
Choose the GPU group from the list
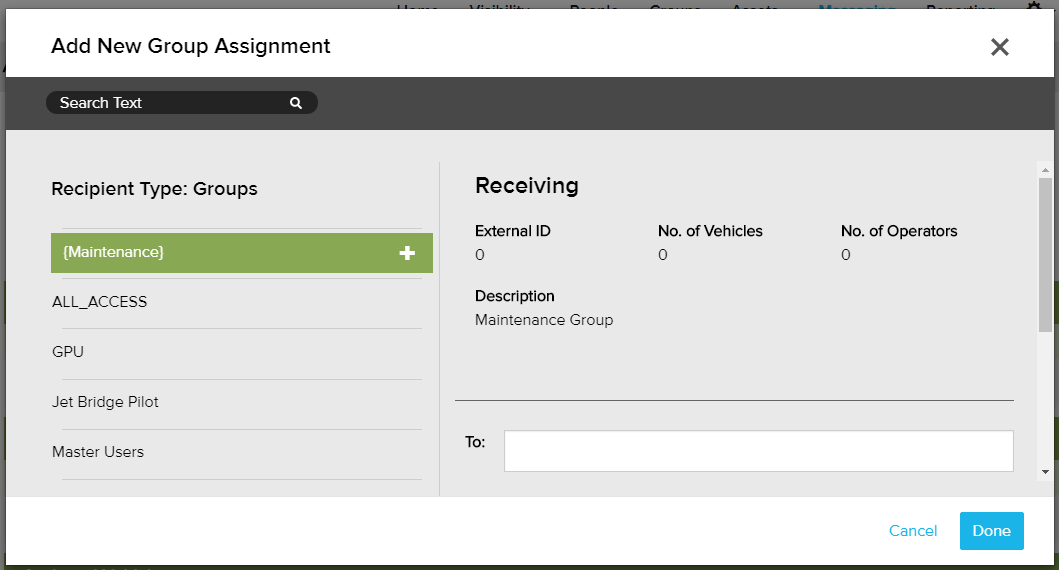tap(68, 352)
